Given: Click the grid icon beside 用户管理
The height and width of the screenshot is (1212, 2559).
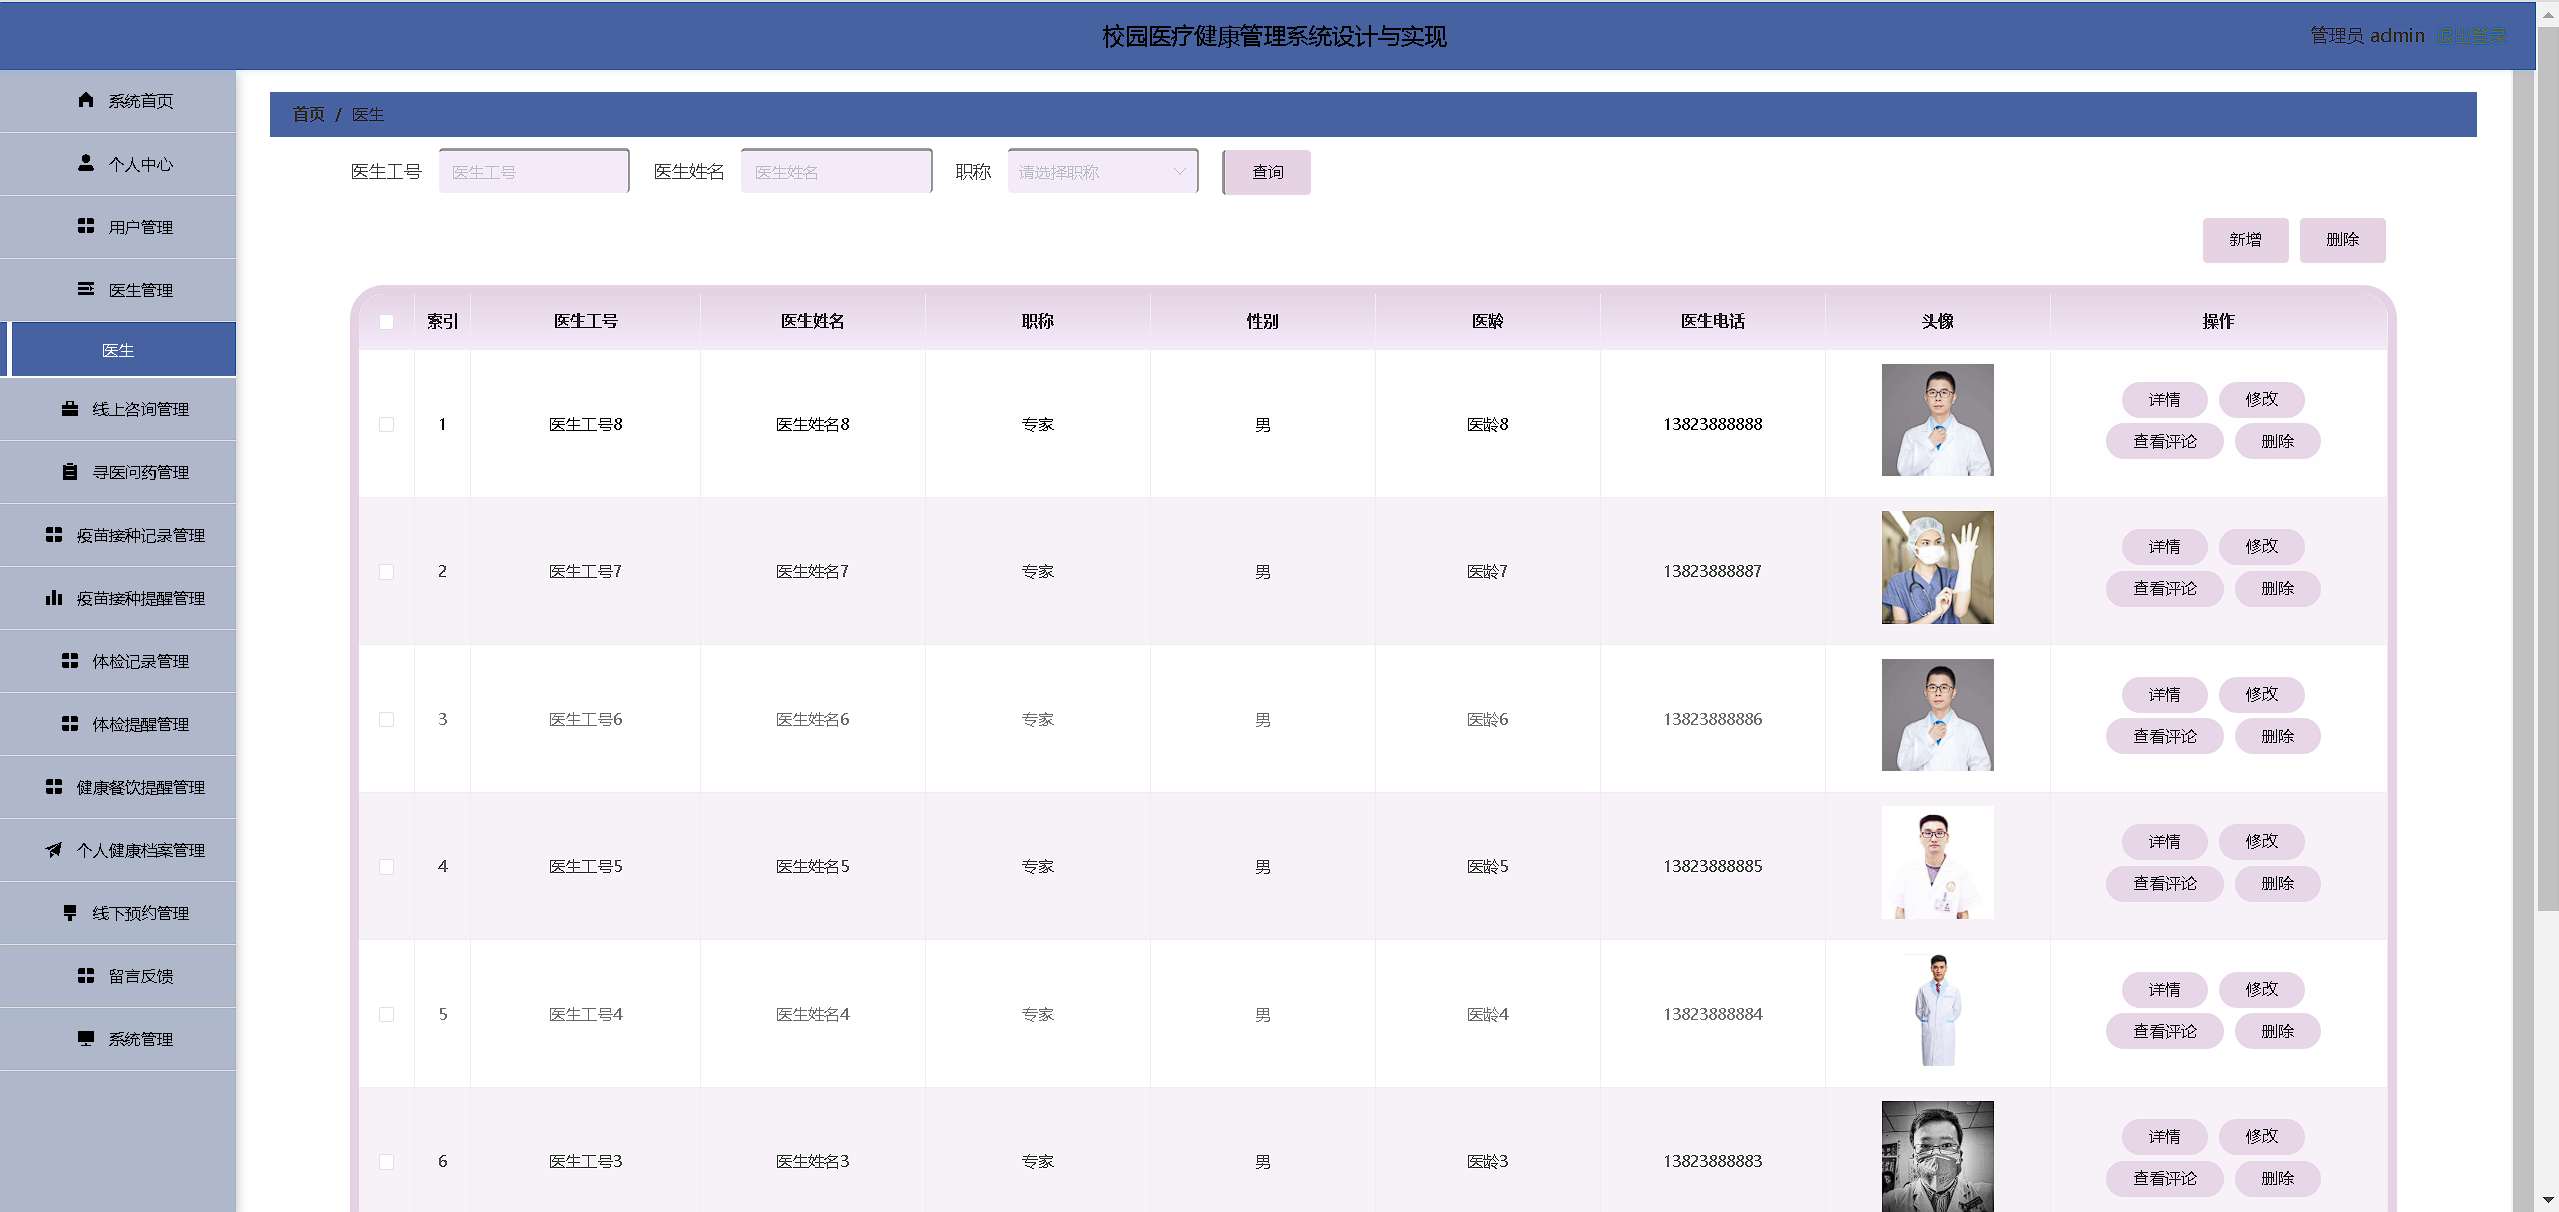Looking at the screenshot, I should 86,226.
